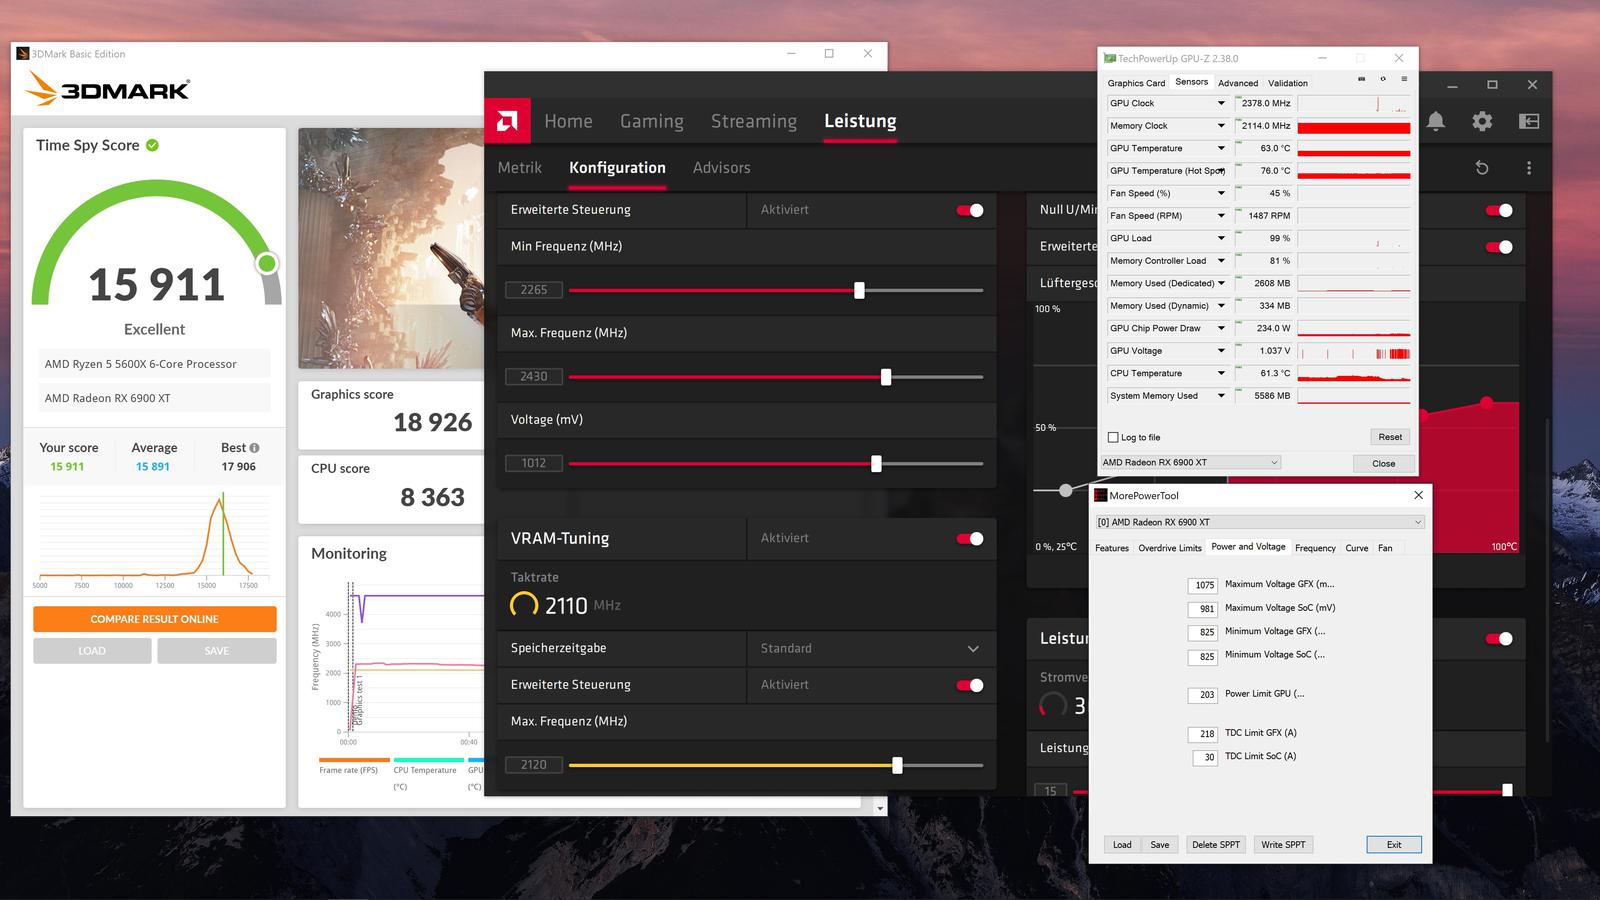The height and width of the screenshot is (900, 1600).
Task: Open the GPU-Z Validation tab
Action: [x=1288, y=83]
